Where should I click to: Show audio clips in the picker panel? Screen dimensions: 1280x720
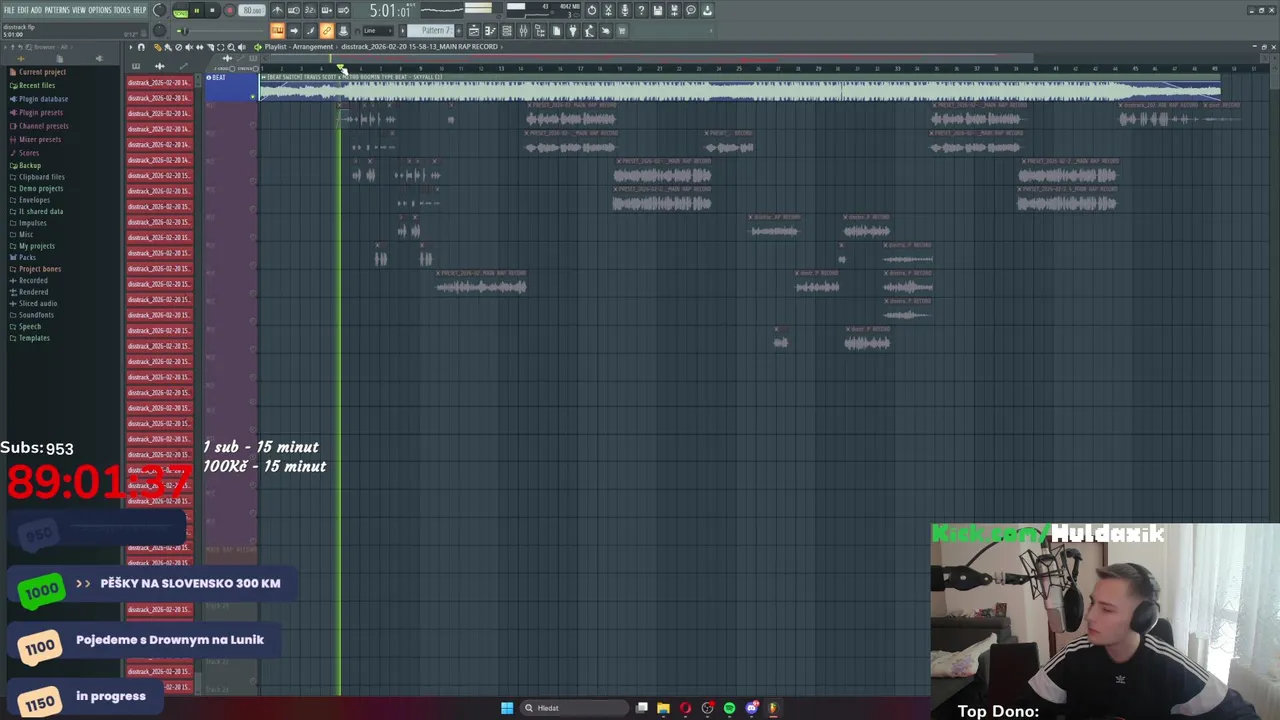point(160,66)
